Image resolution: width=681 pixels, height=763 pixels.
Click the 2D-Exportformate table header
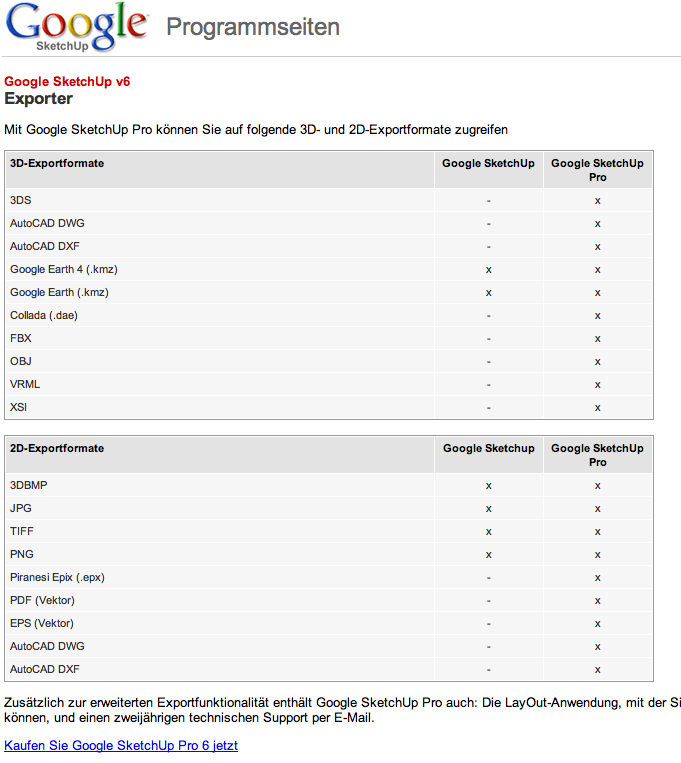tap(57, 449)
